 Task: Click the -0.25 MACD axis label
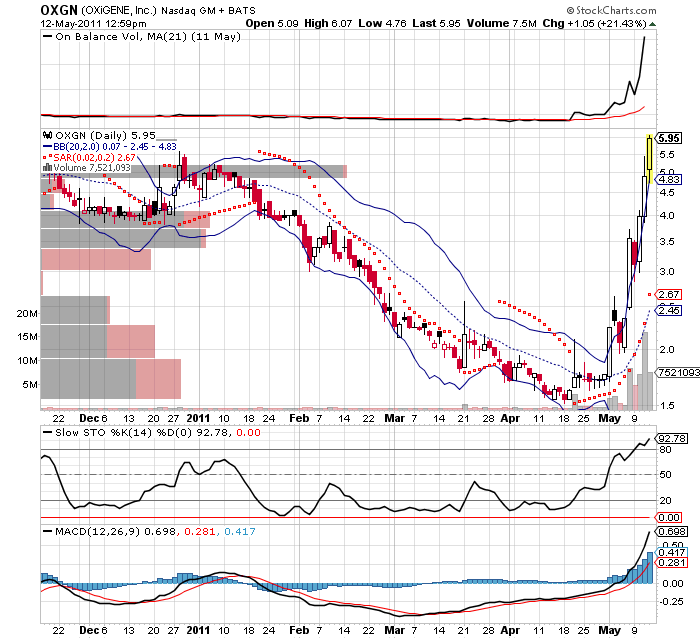[x=671, y=601]
